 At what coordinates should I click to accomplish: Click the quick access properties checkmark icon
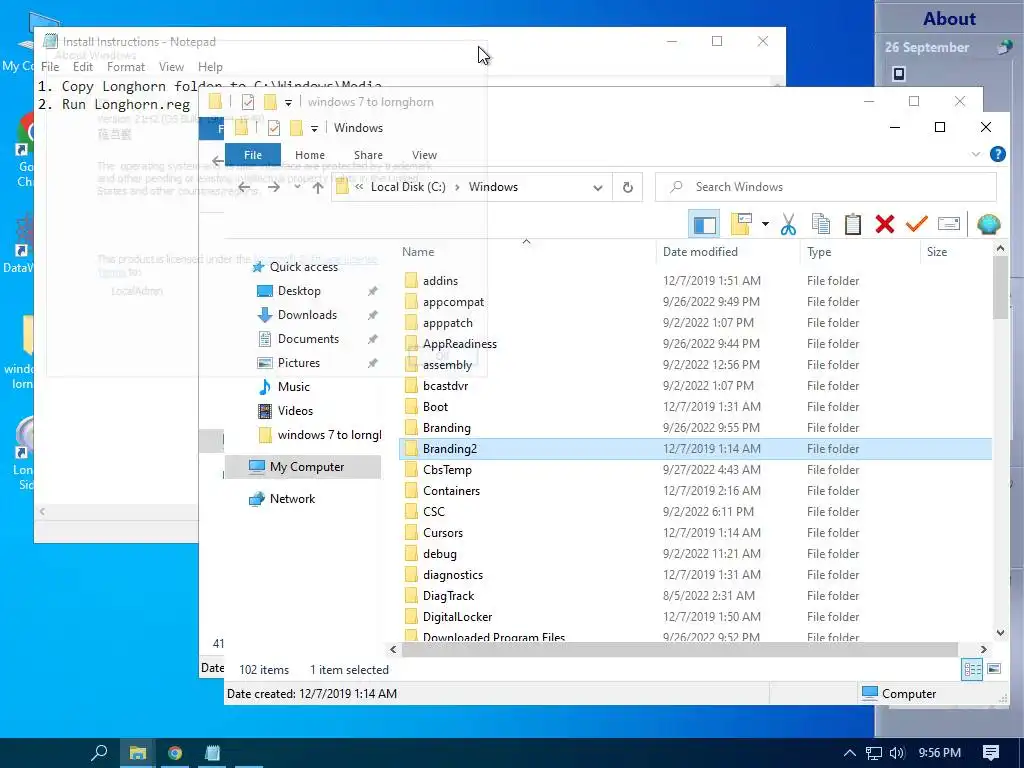pos(274,128)
